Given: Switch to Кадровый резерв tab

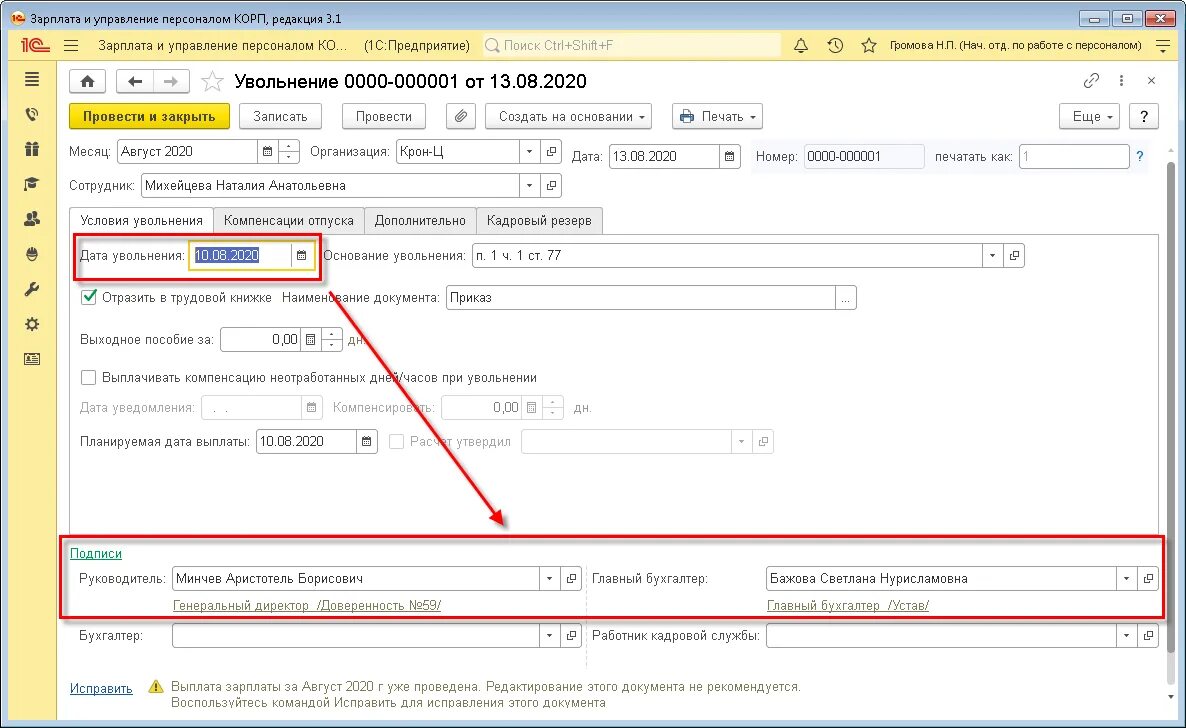Looking at the screenshot, I should click(539, 220).
